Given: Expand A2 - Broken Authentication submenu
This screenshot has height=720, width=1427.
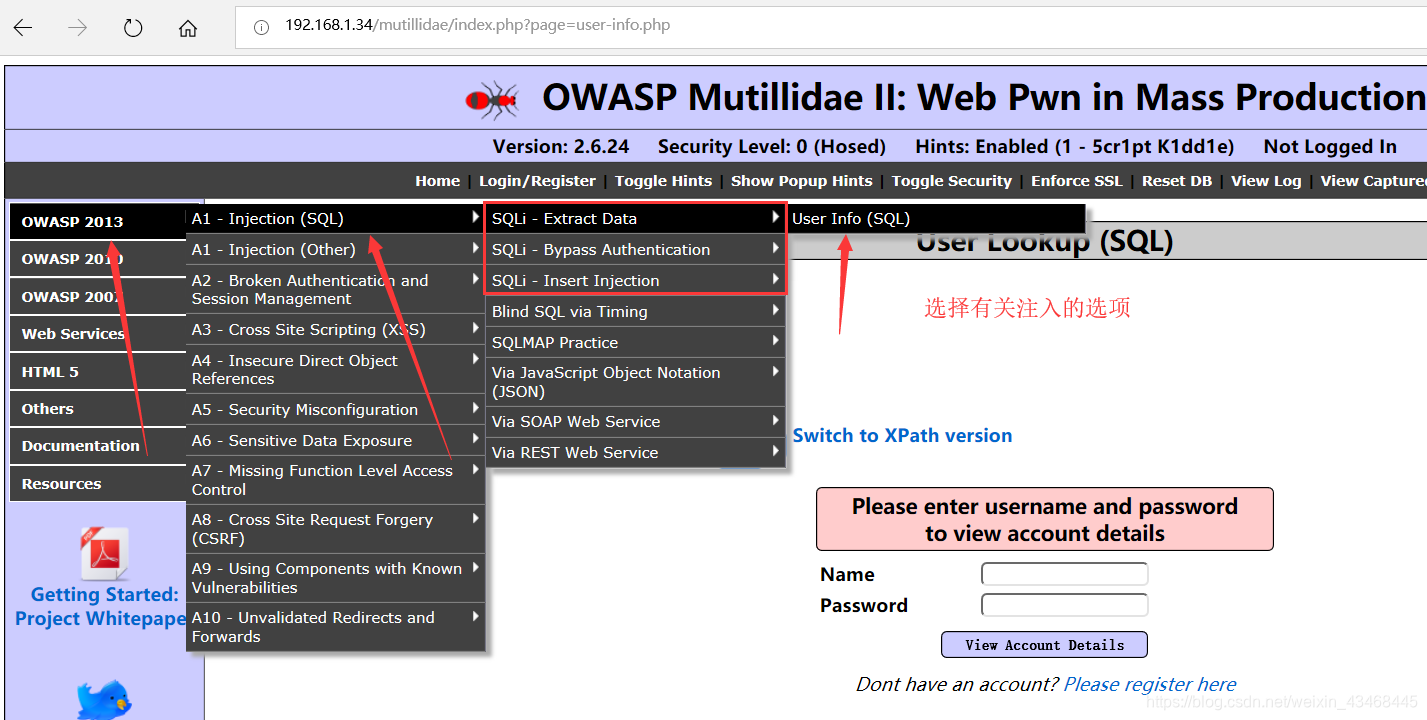Looking at the screenshot, I should pos(336,290).
